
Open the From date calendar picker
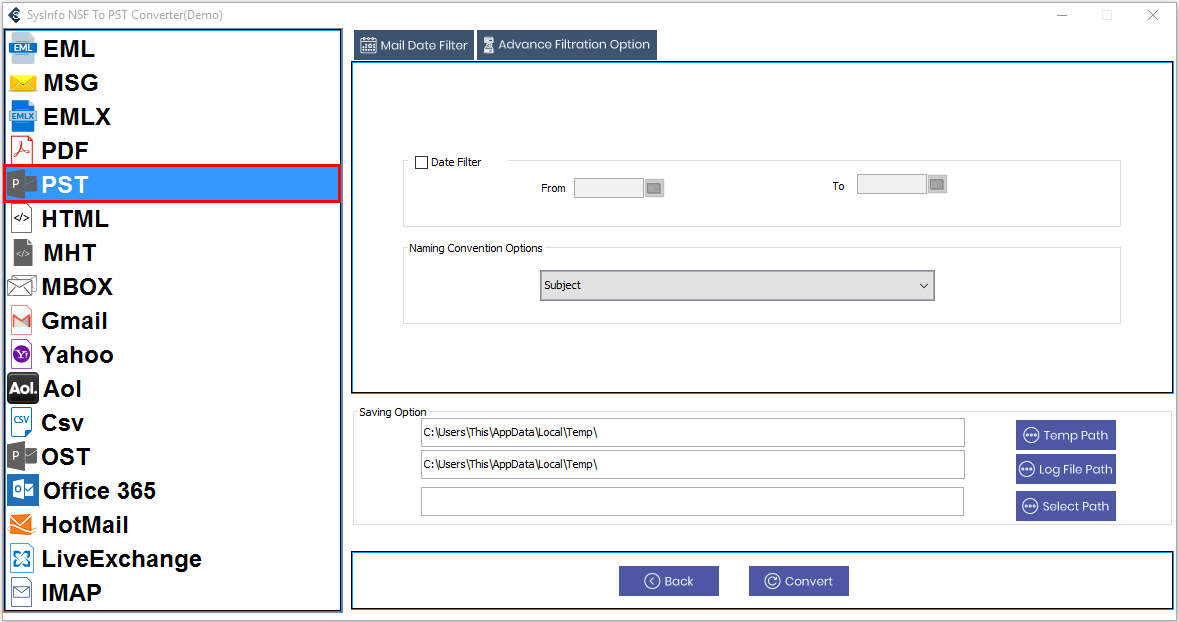click(654, 188)
